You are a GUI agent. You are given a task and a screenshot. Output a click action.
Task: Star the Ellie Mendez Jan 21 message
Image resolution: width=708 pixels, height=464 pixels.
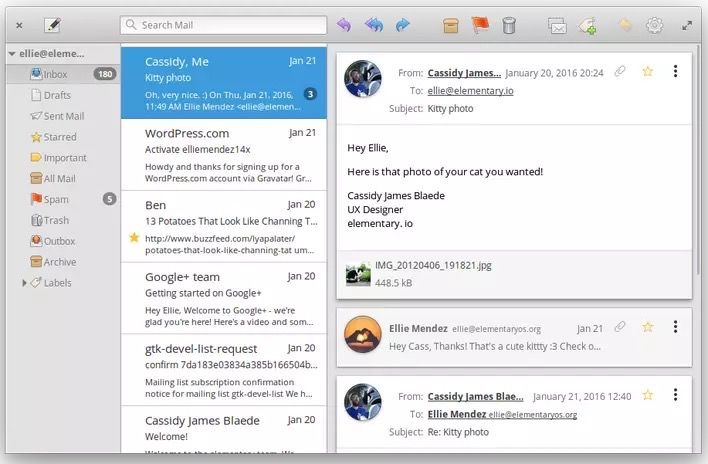647,326
